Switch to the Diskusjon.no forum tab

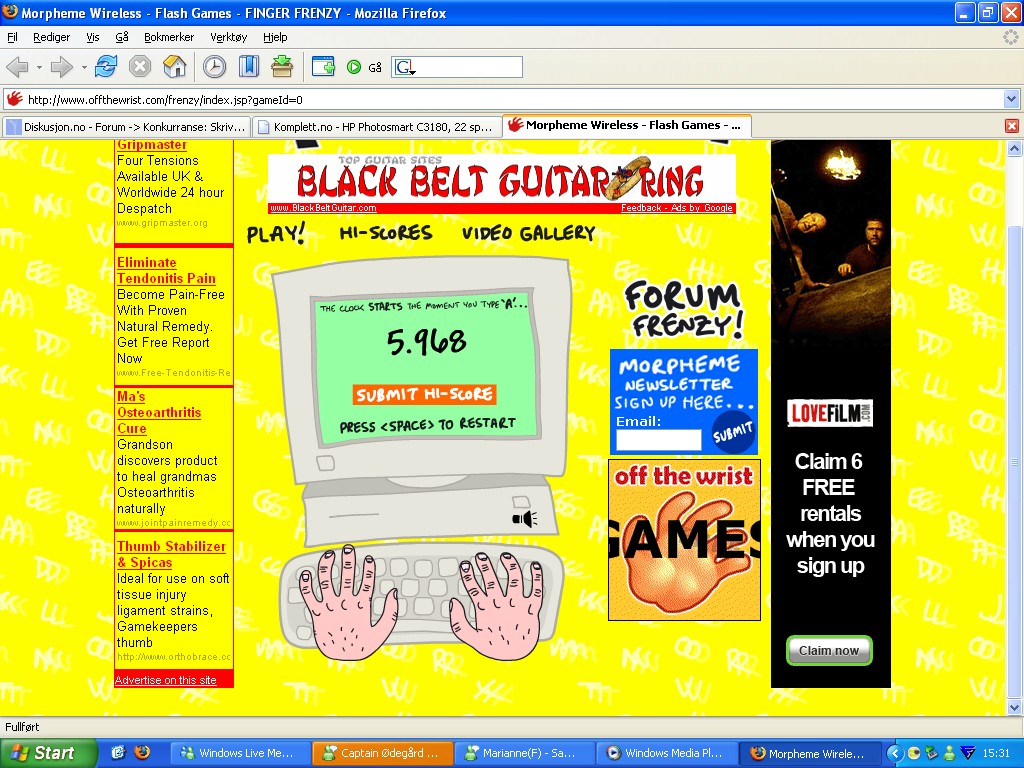127,127
